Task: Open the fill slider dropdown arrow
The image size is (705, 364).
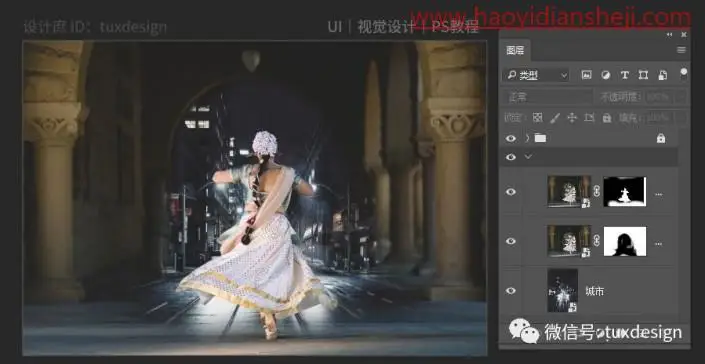Action: pos(682,118)
